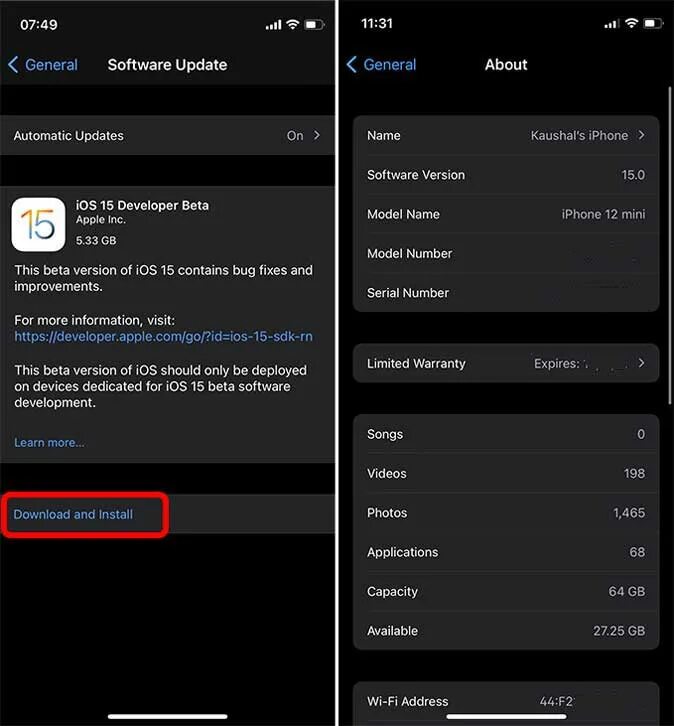The height and width of the screenshot is (726, 674).
Task: Click the About page scrollbar
Action: tap(669, 245)
